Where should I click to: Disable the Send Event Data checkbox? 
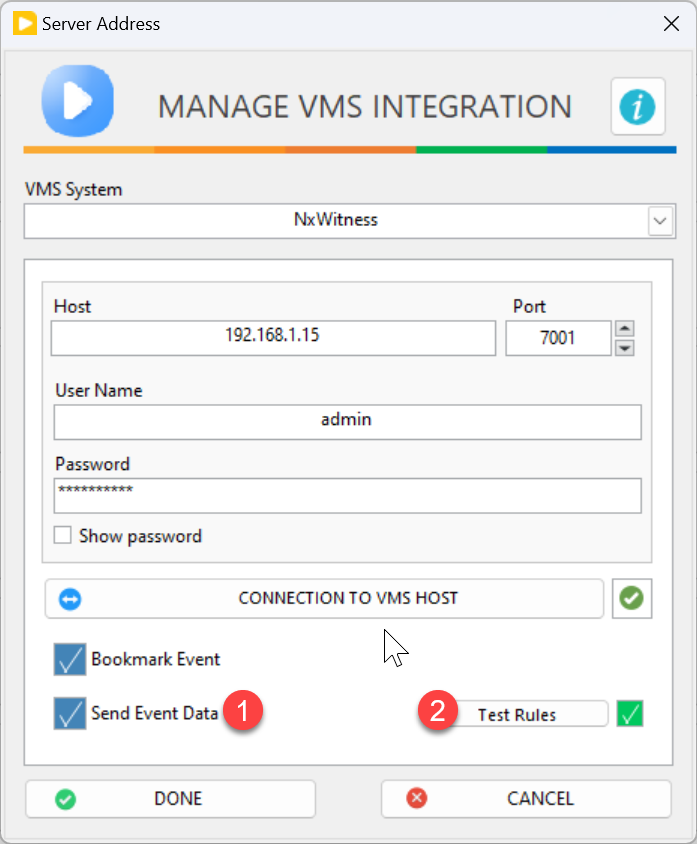(70, 714)
